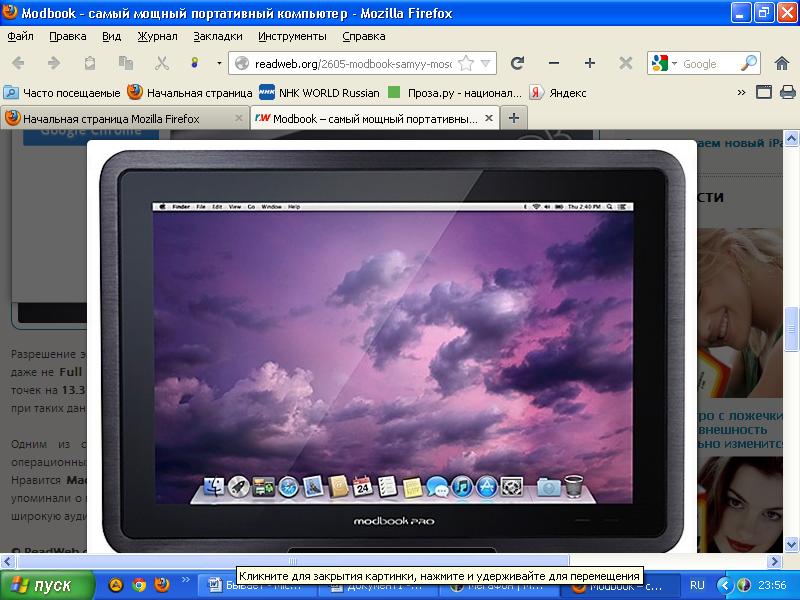This screenshot has height=600, width=800.
Task: Close the Начальная страница Mozilla Firefox tab
Action: 238,118
